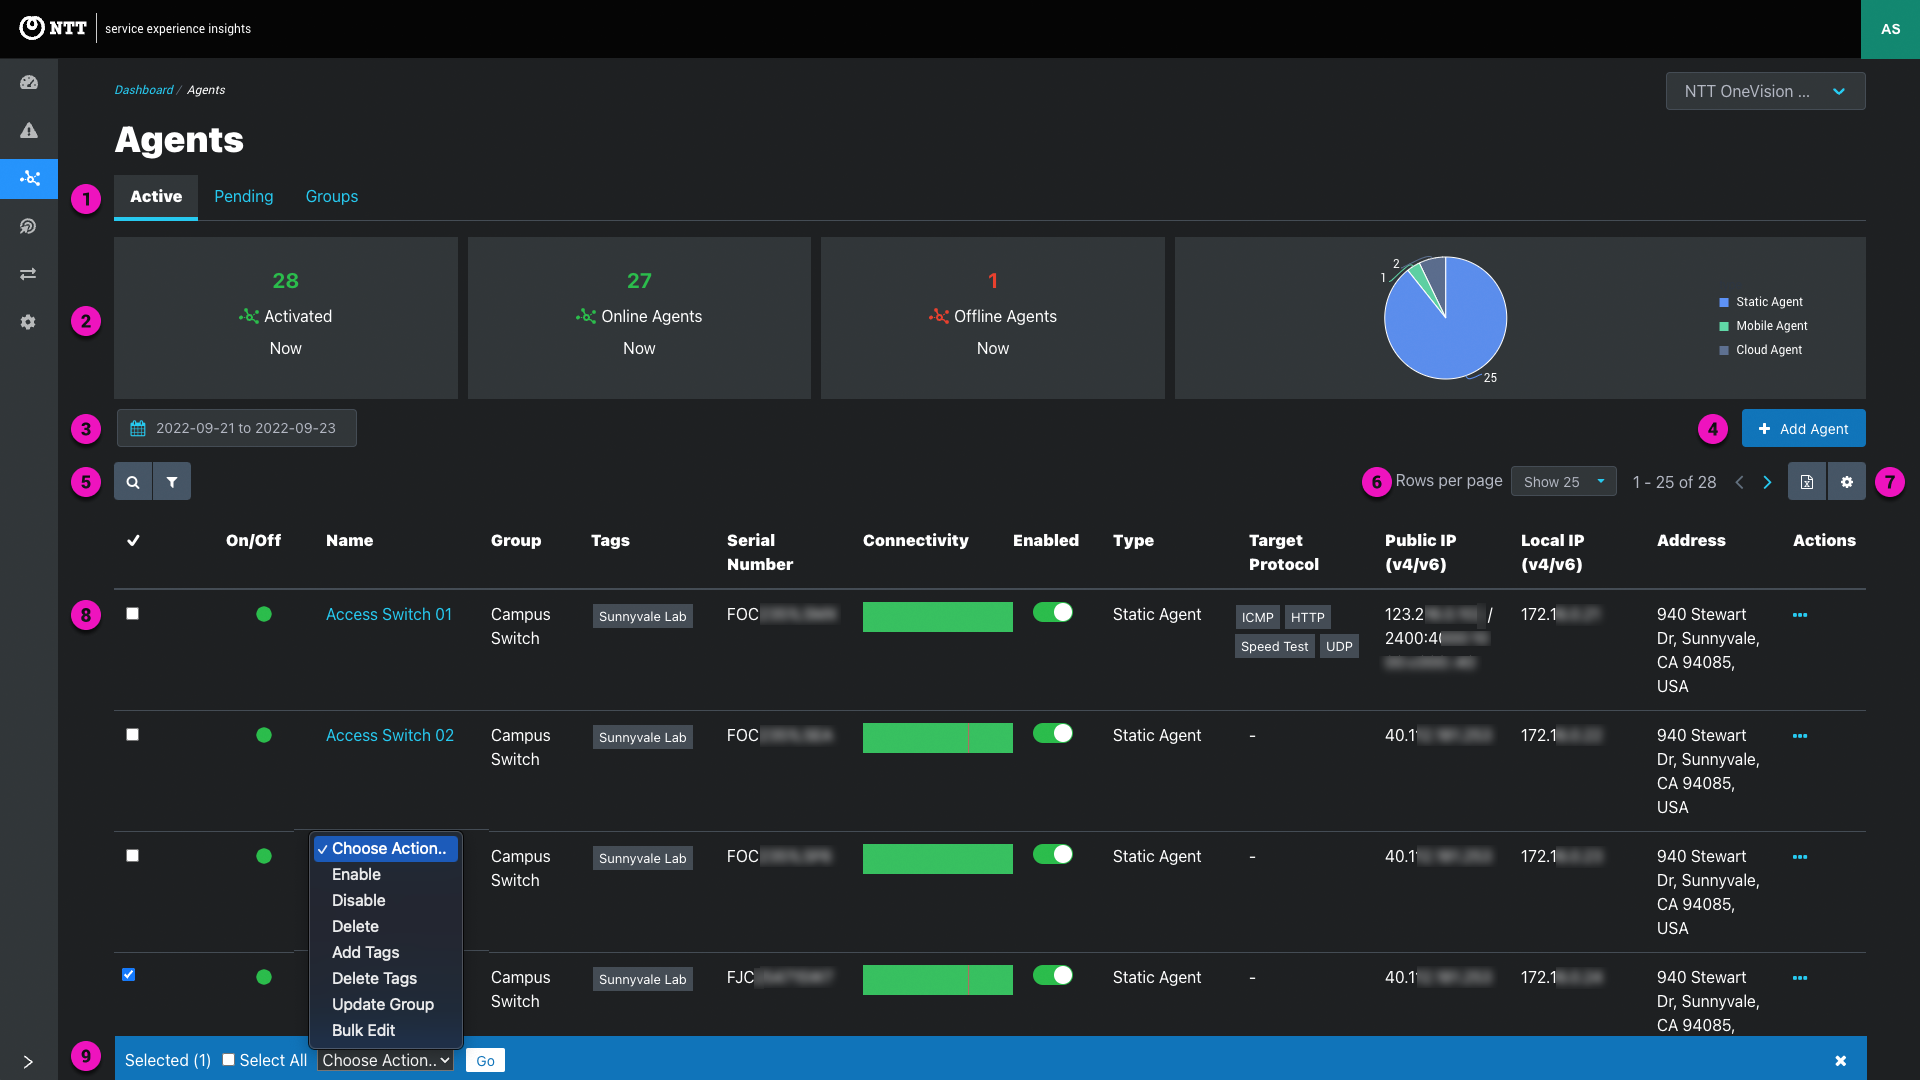
Task: Go to next page arrow
Action: coord(1767,482)
